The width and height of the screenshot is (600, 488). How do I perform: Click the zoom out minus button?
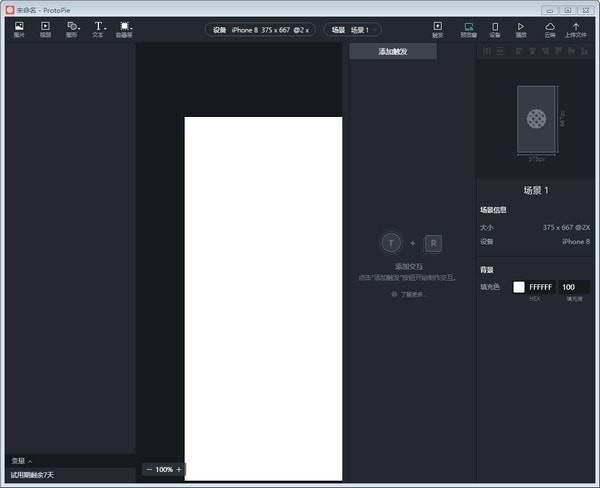coord(149,469)
